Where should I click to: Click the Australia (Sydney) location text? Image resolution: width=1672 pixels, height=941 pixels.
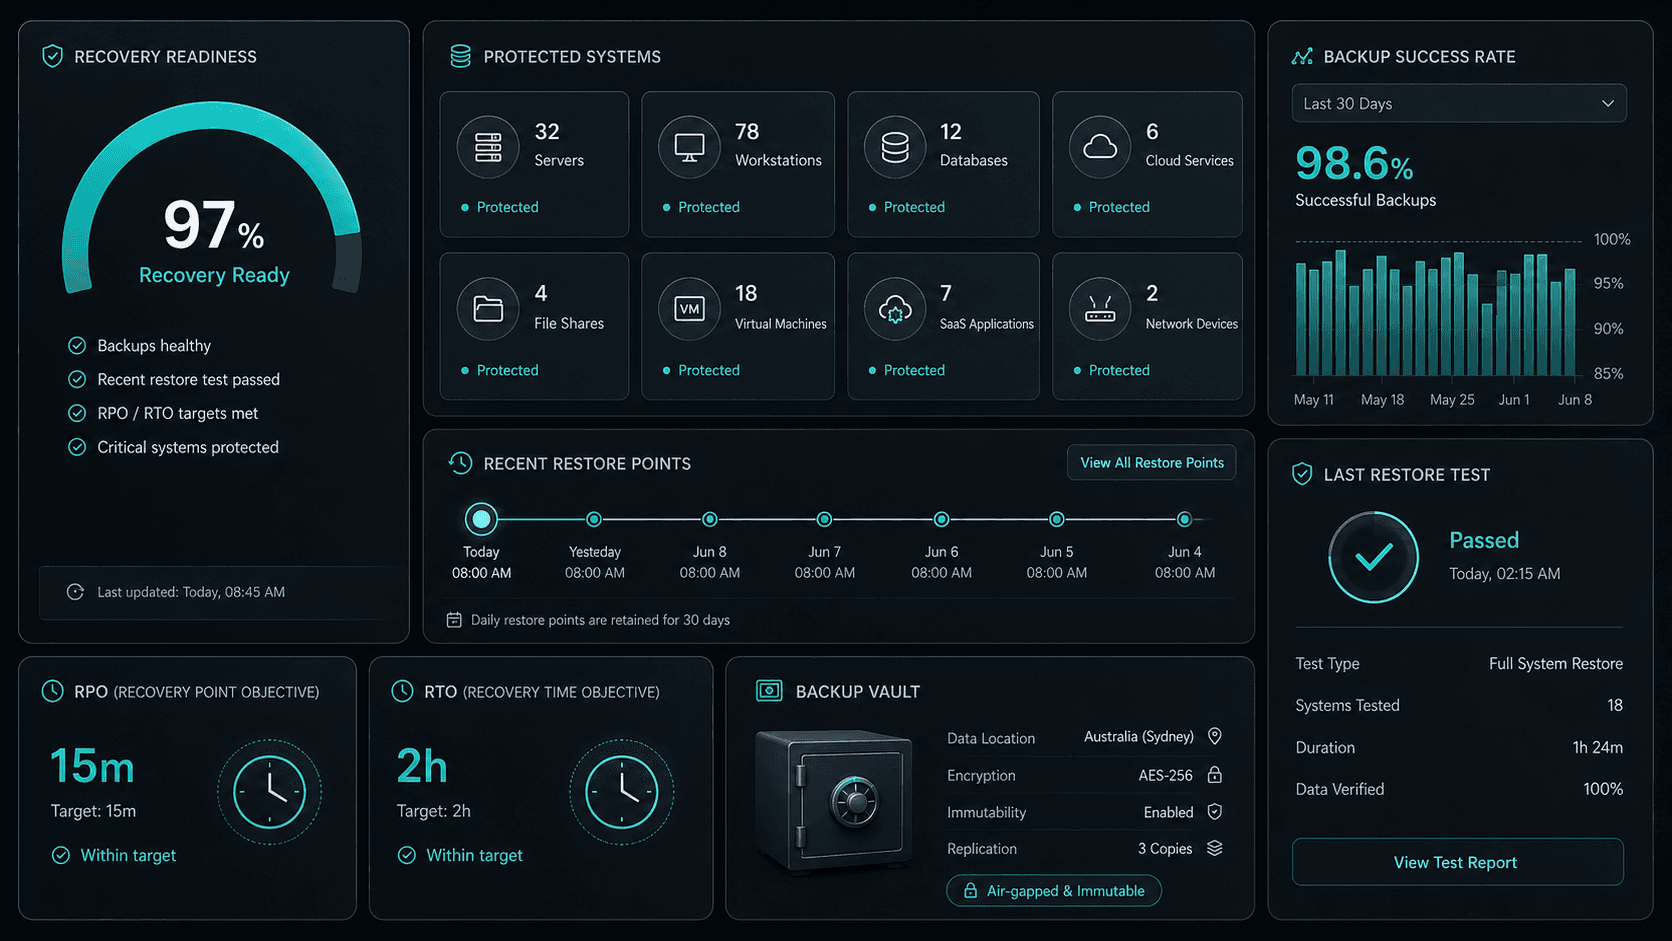pos(1138,736)
